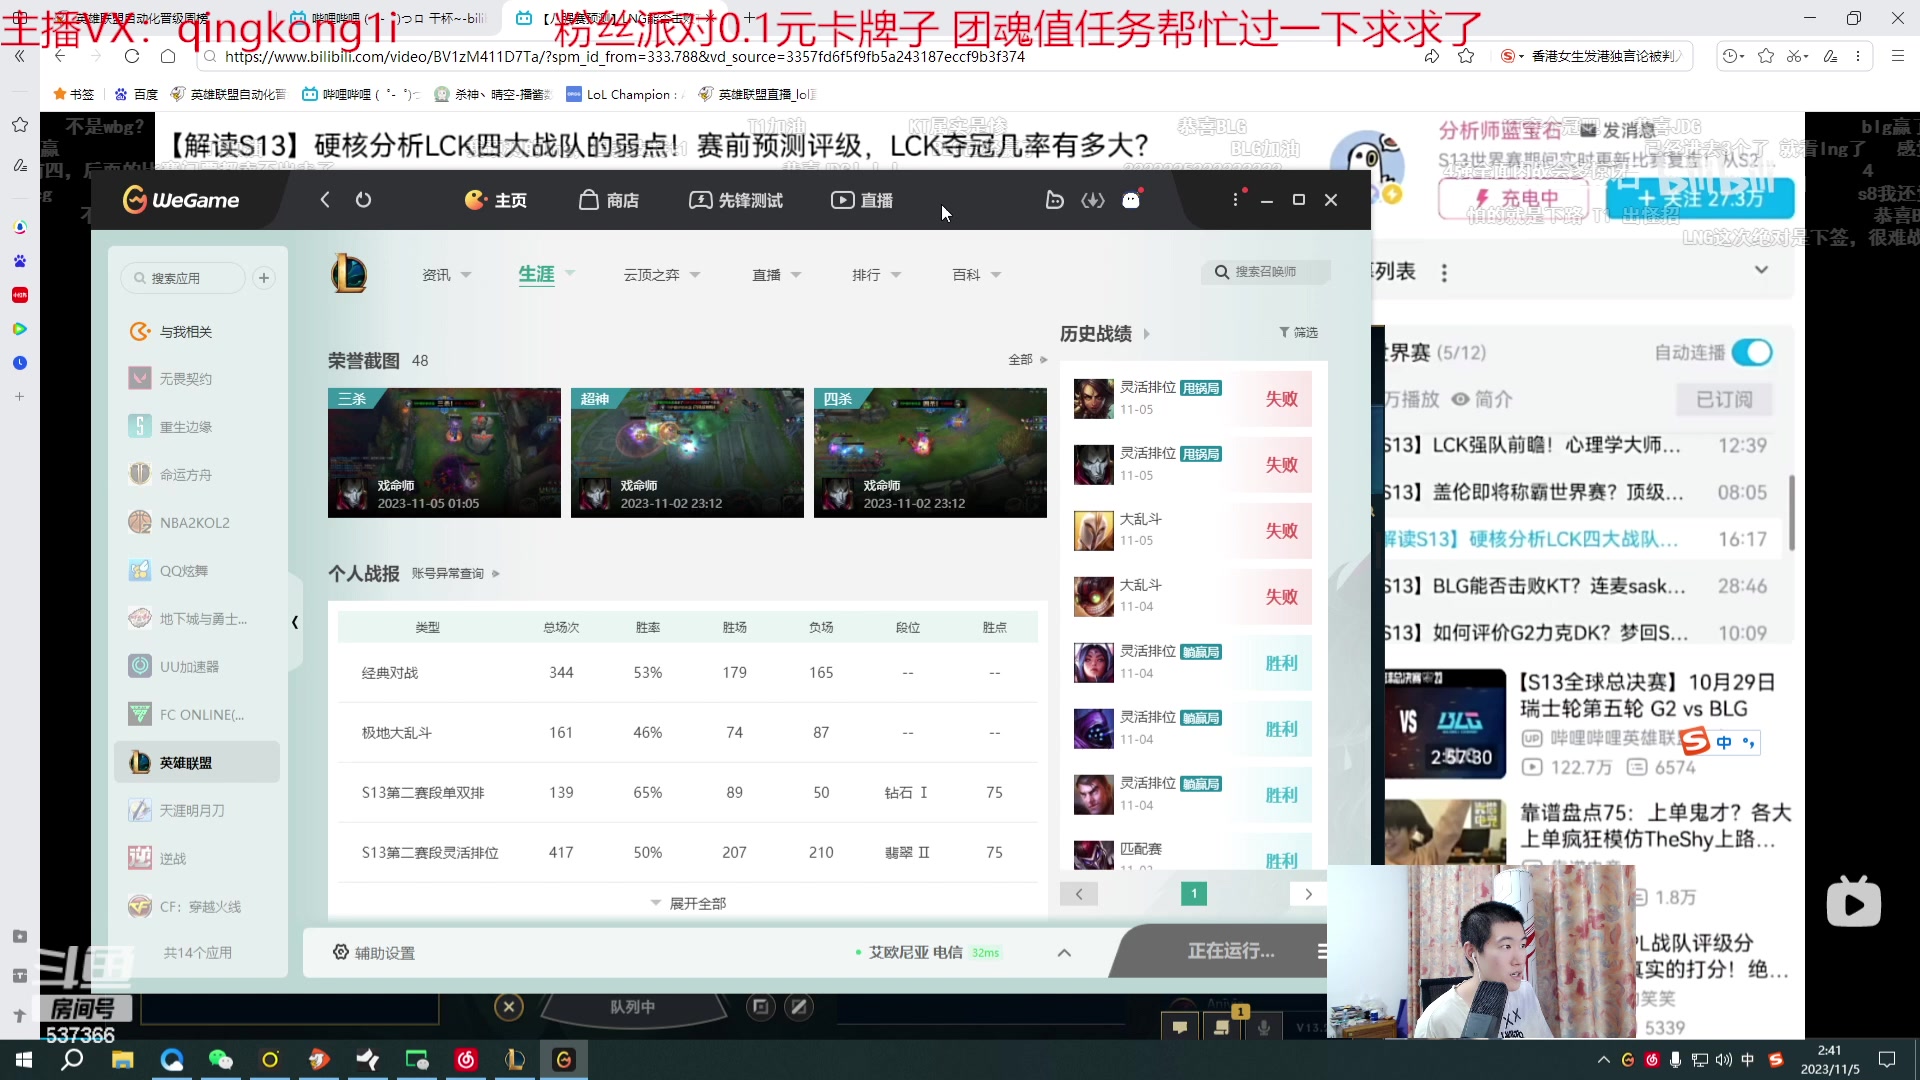Click 全部 link for honor screenshots

(1027, 360)
